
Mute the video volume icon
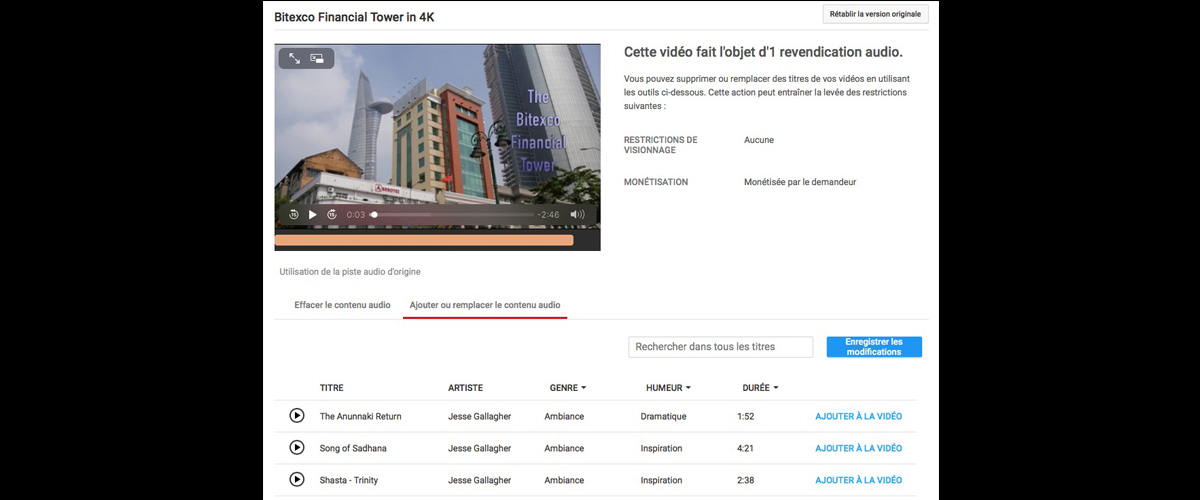(x=577, y=214)
